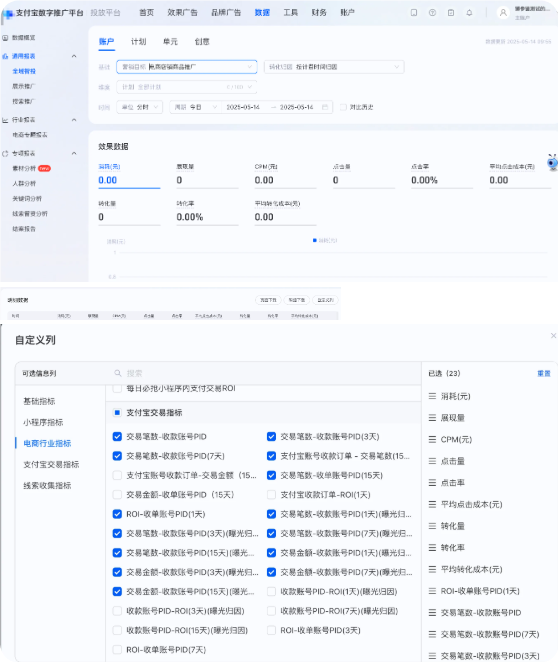Check ROI-收单账号PID(7天) checkbox
This screenshot has height=662, width=558.
tap(117, 649)
